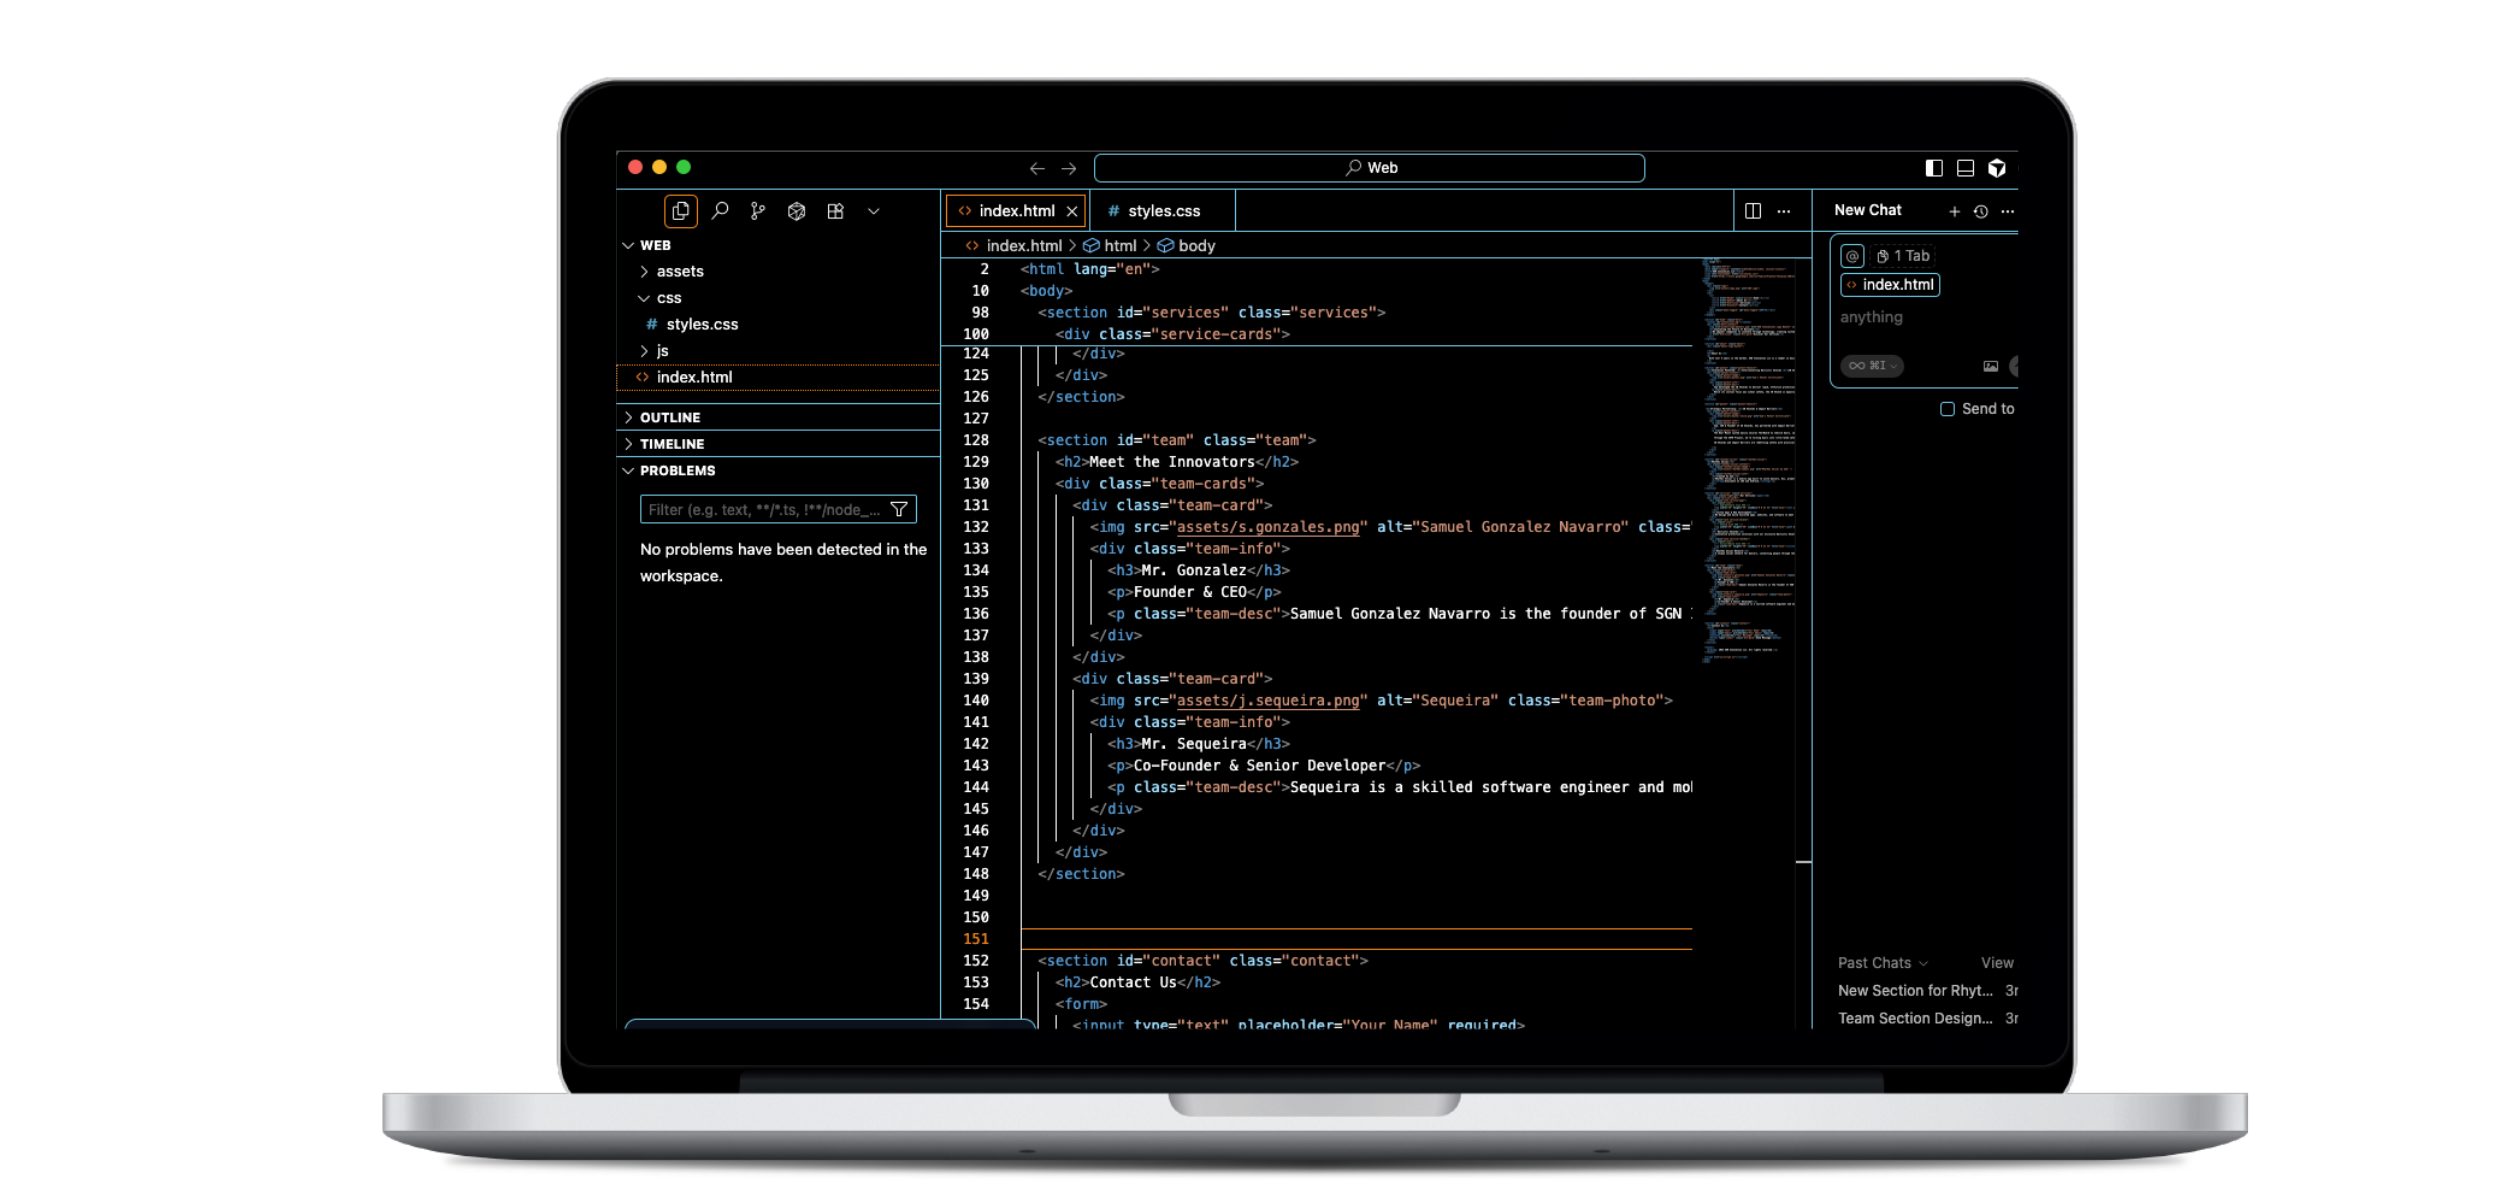Show chat history clock icon

1980,211
